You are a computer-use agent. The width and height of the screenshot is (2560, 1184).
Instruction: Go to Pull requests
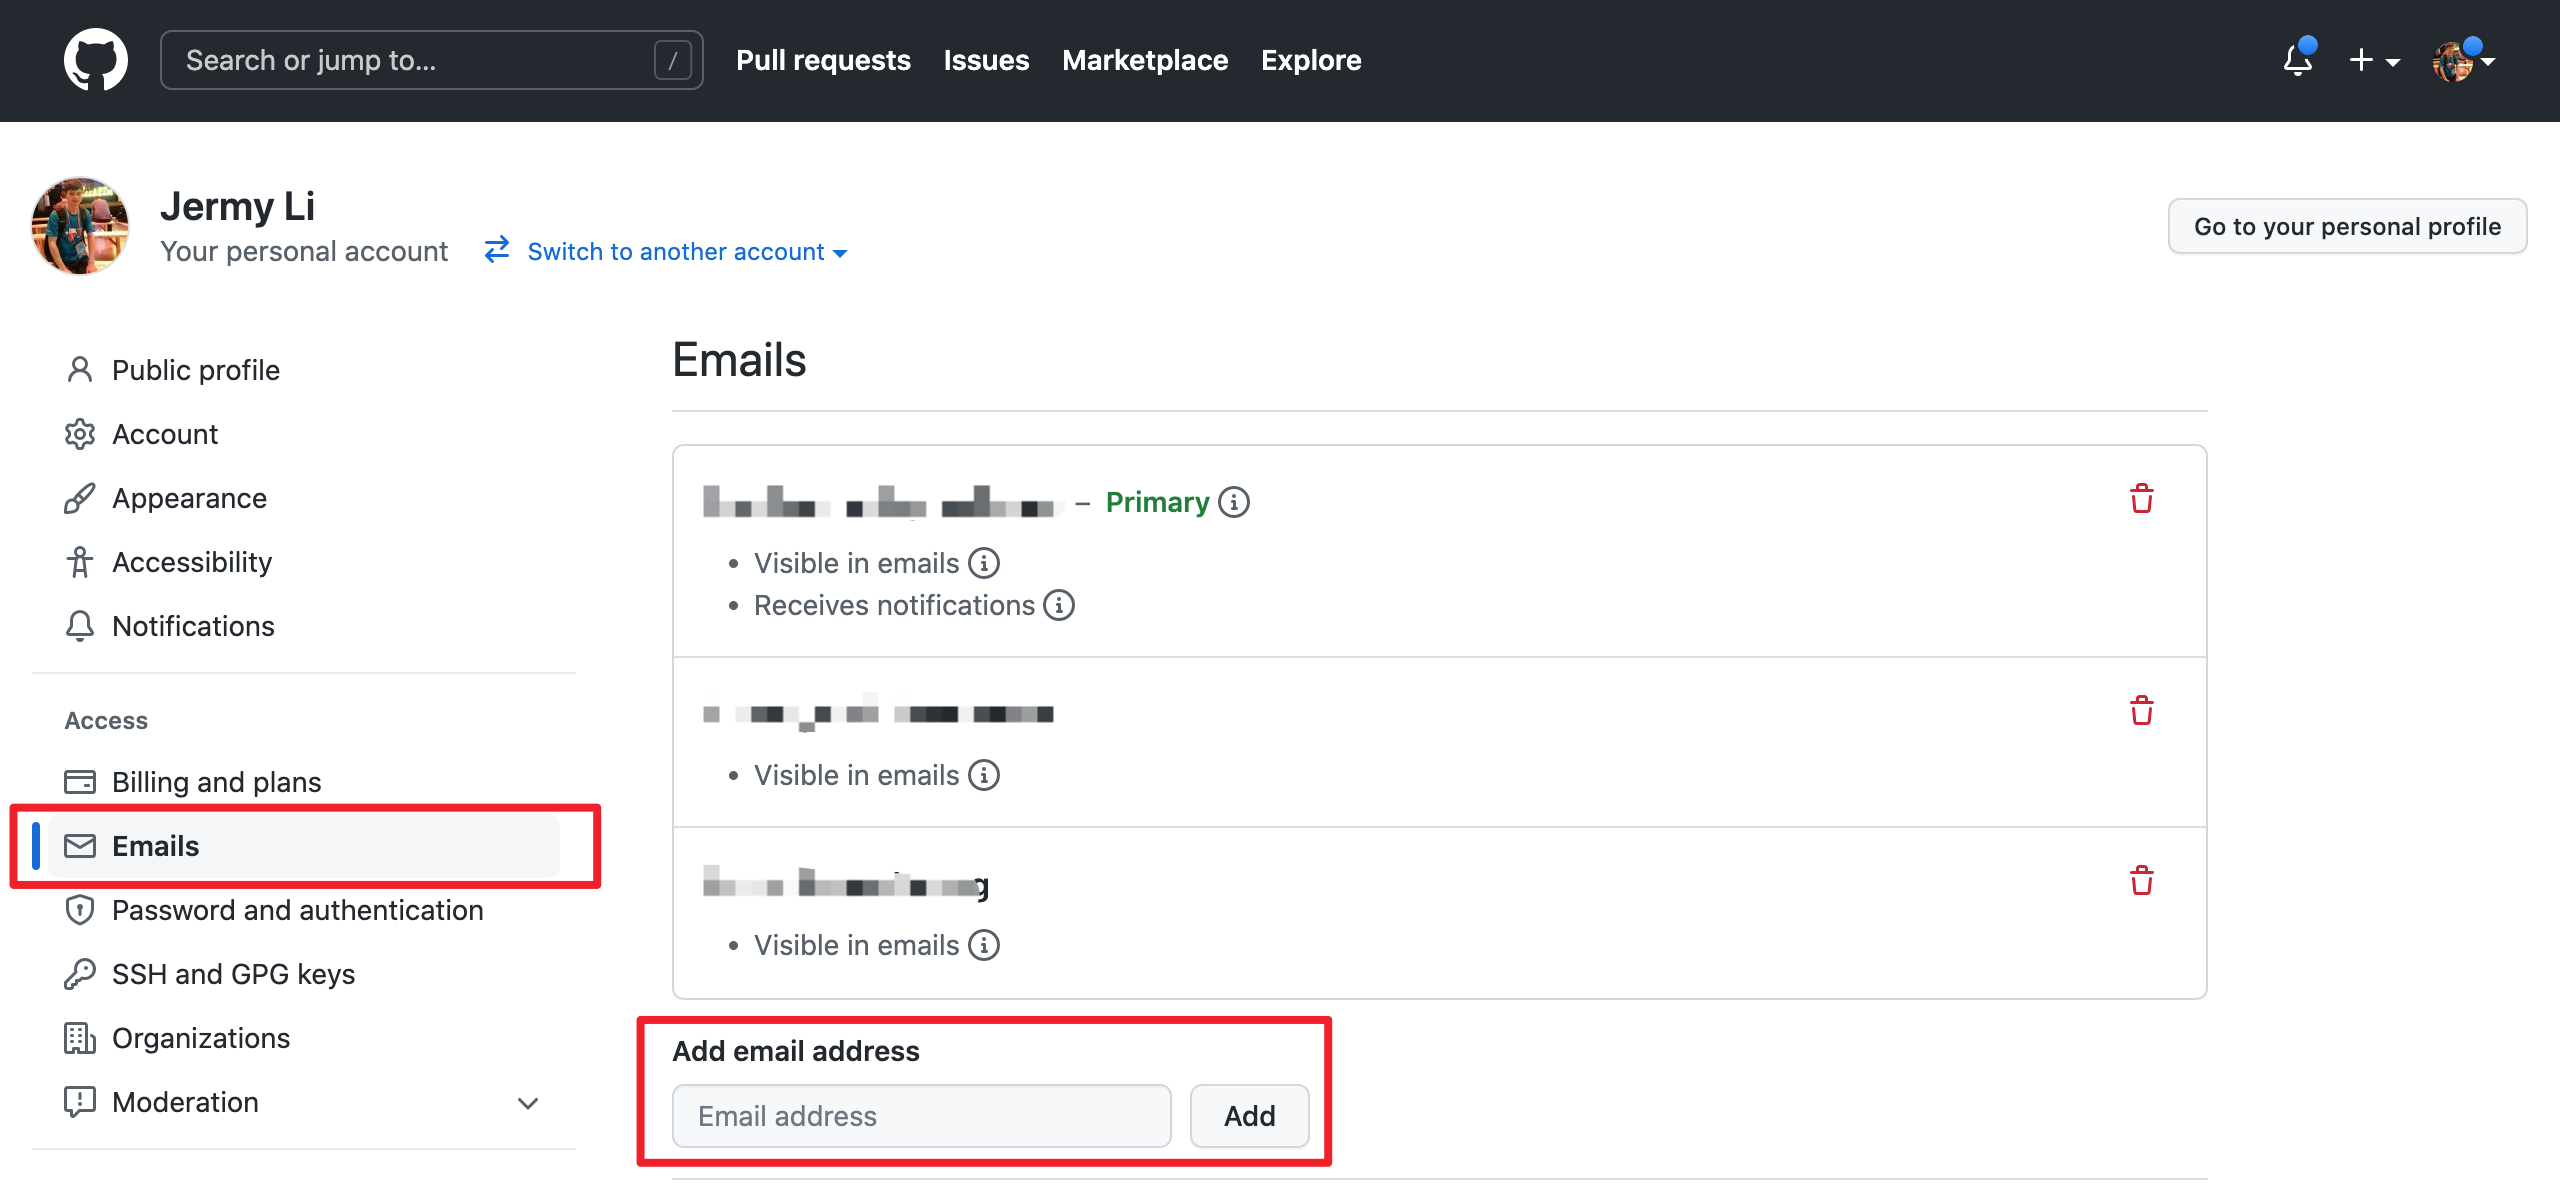click(823, 60)
